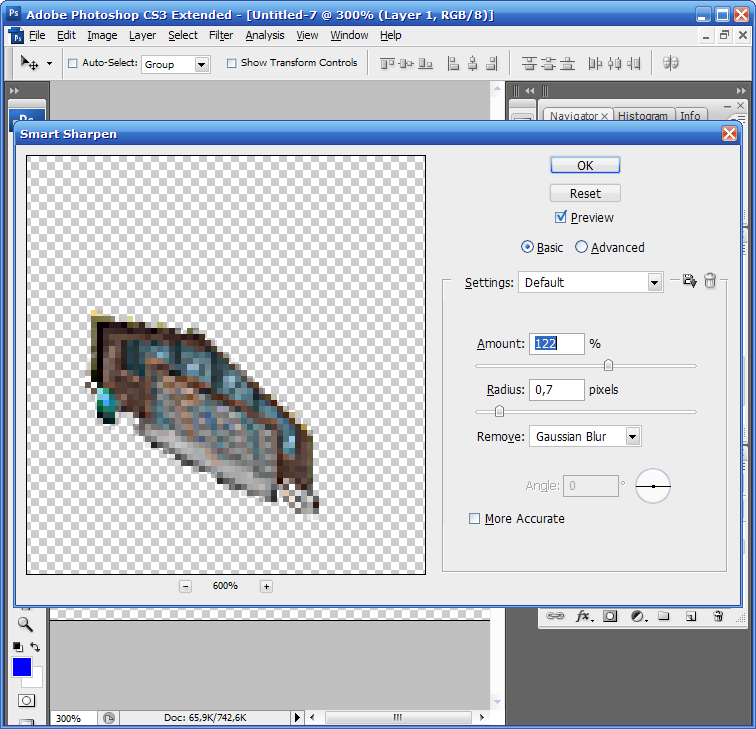Click status bar preview icon next to 300%
The height and width of the screenshot is (729, 756).
click(x=109, y=718)
